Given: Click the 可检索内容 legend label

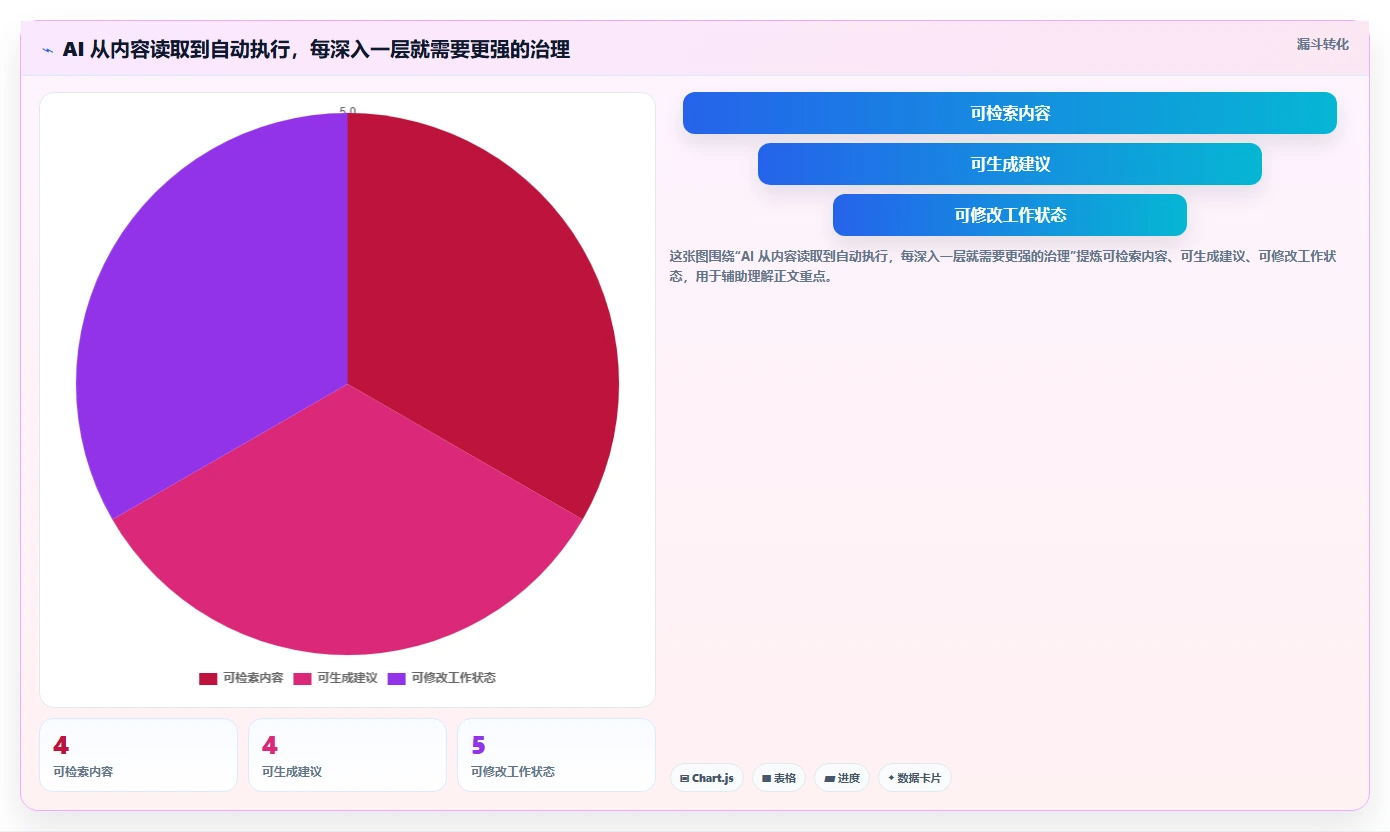Looking at the screenshot, I should click(x=253, y=678).
